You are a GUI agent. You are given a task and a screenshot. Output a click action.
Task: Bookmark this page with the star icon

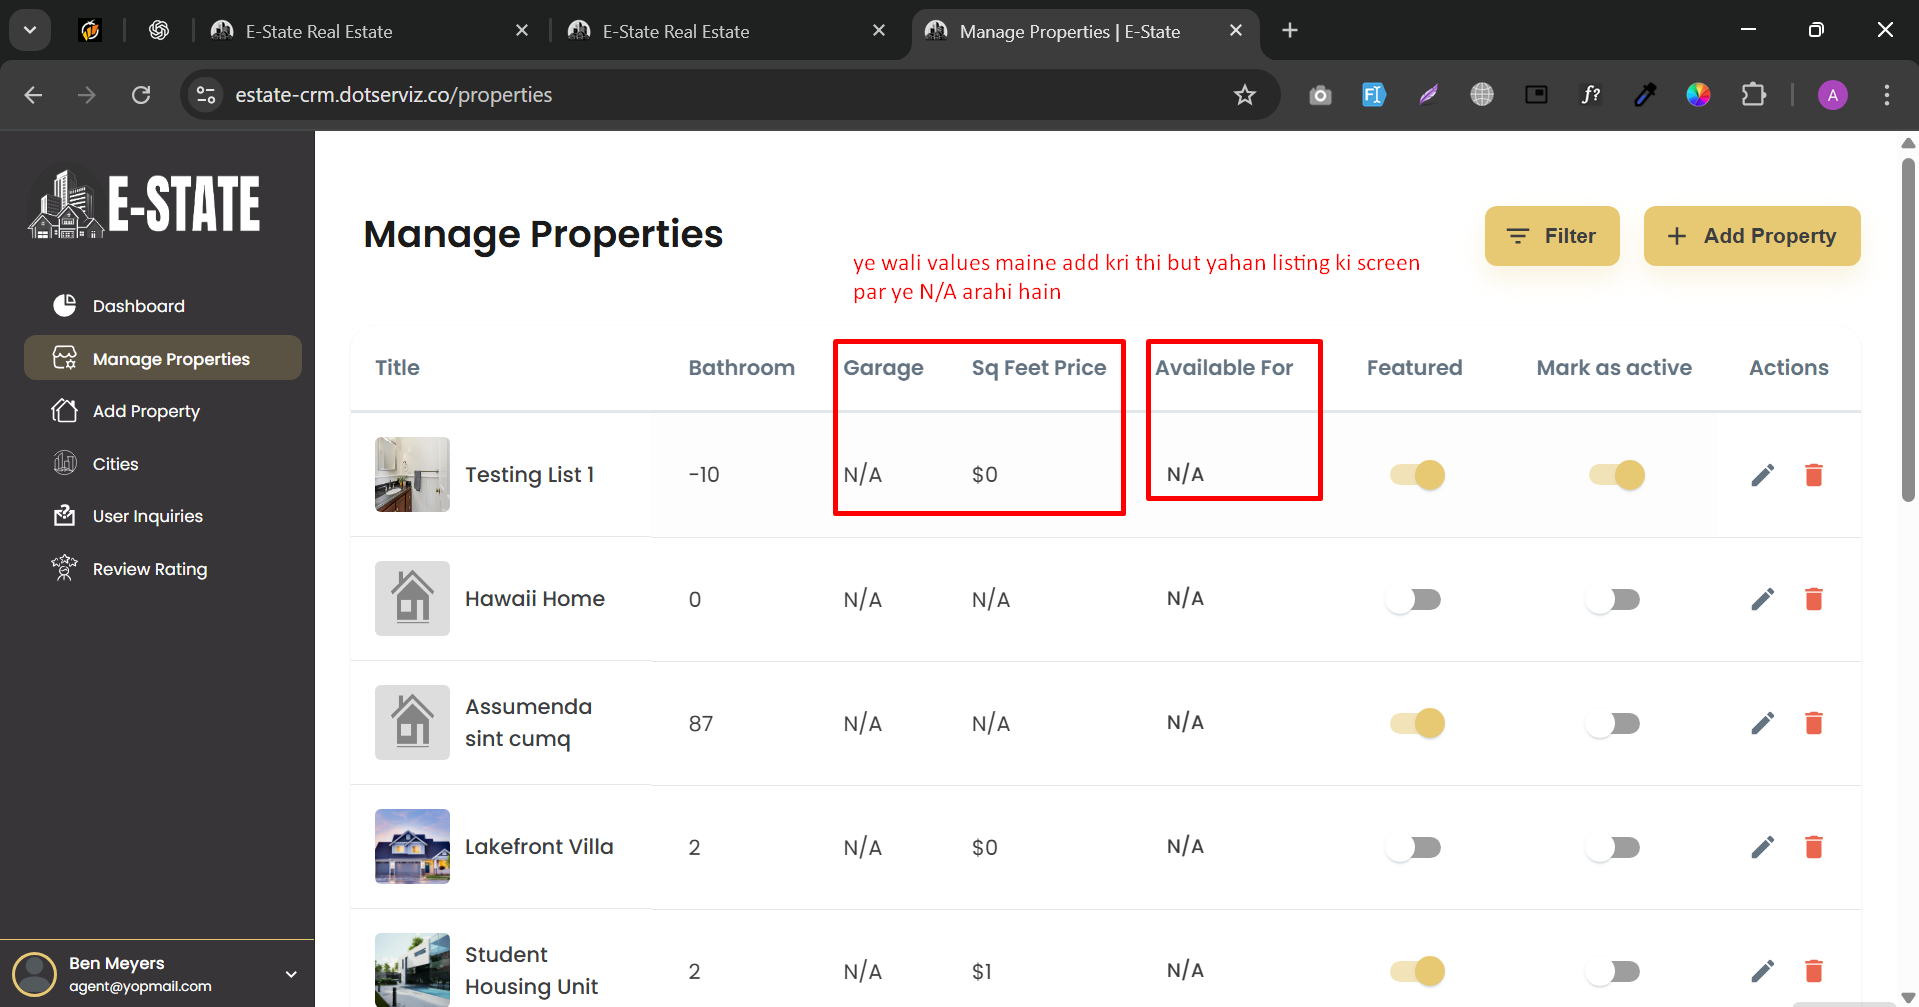[1244, 95]
